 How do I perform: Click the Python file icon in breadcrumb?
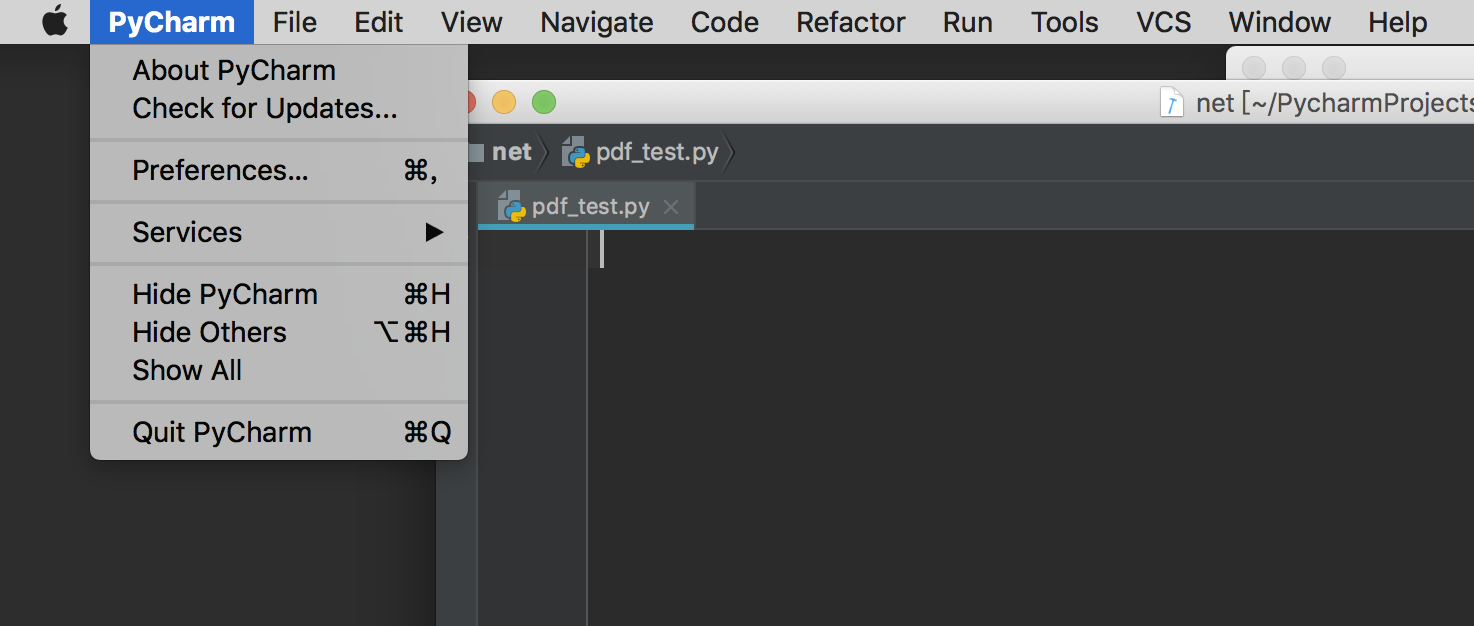pos(575,152)
